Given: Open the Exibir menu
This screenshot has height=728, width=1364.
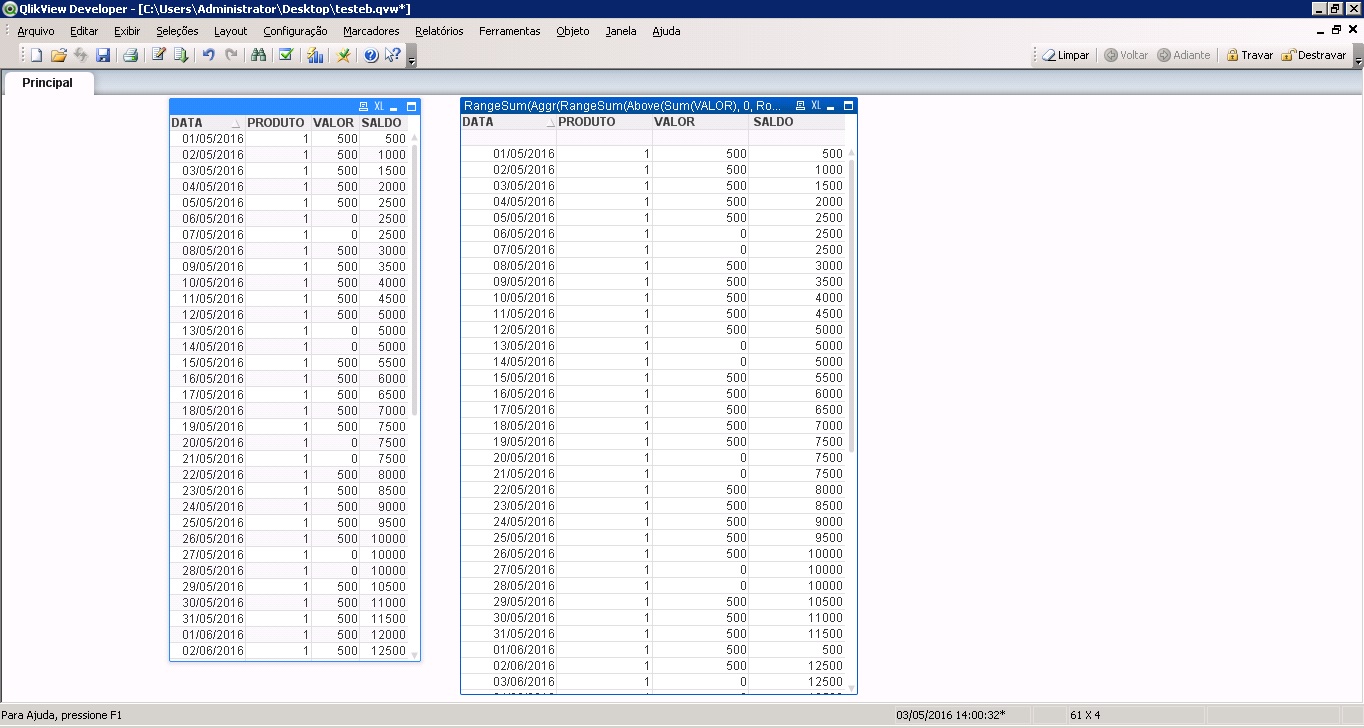Looking at the screenshot, I should point(127,31).
